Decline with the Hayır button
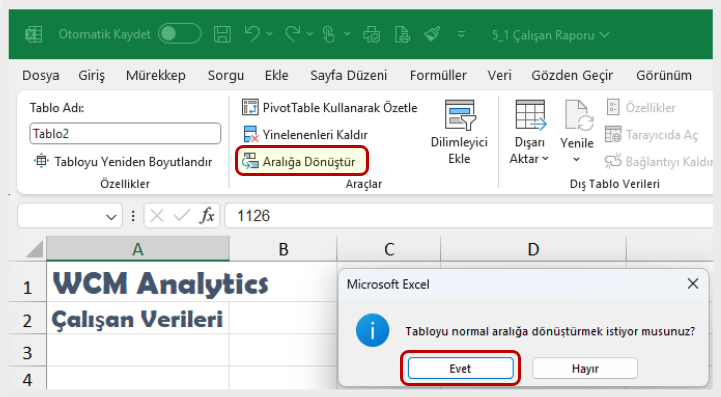 coord(585,368)
